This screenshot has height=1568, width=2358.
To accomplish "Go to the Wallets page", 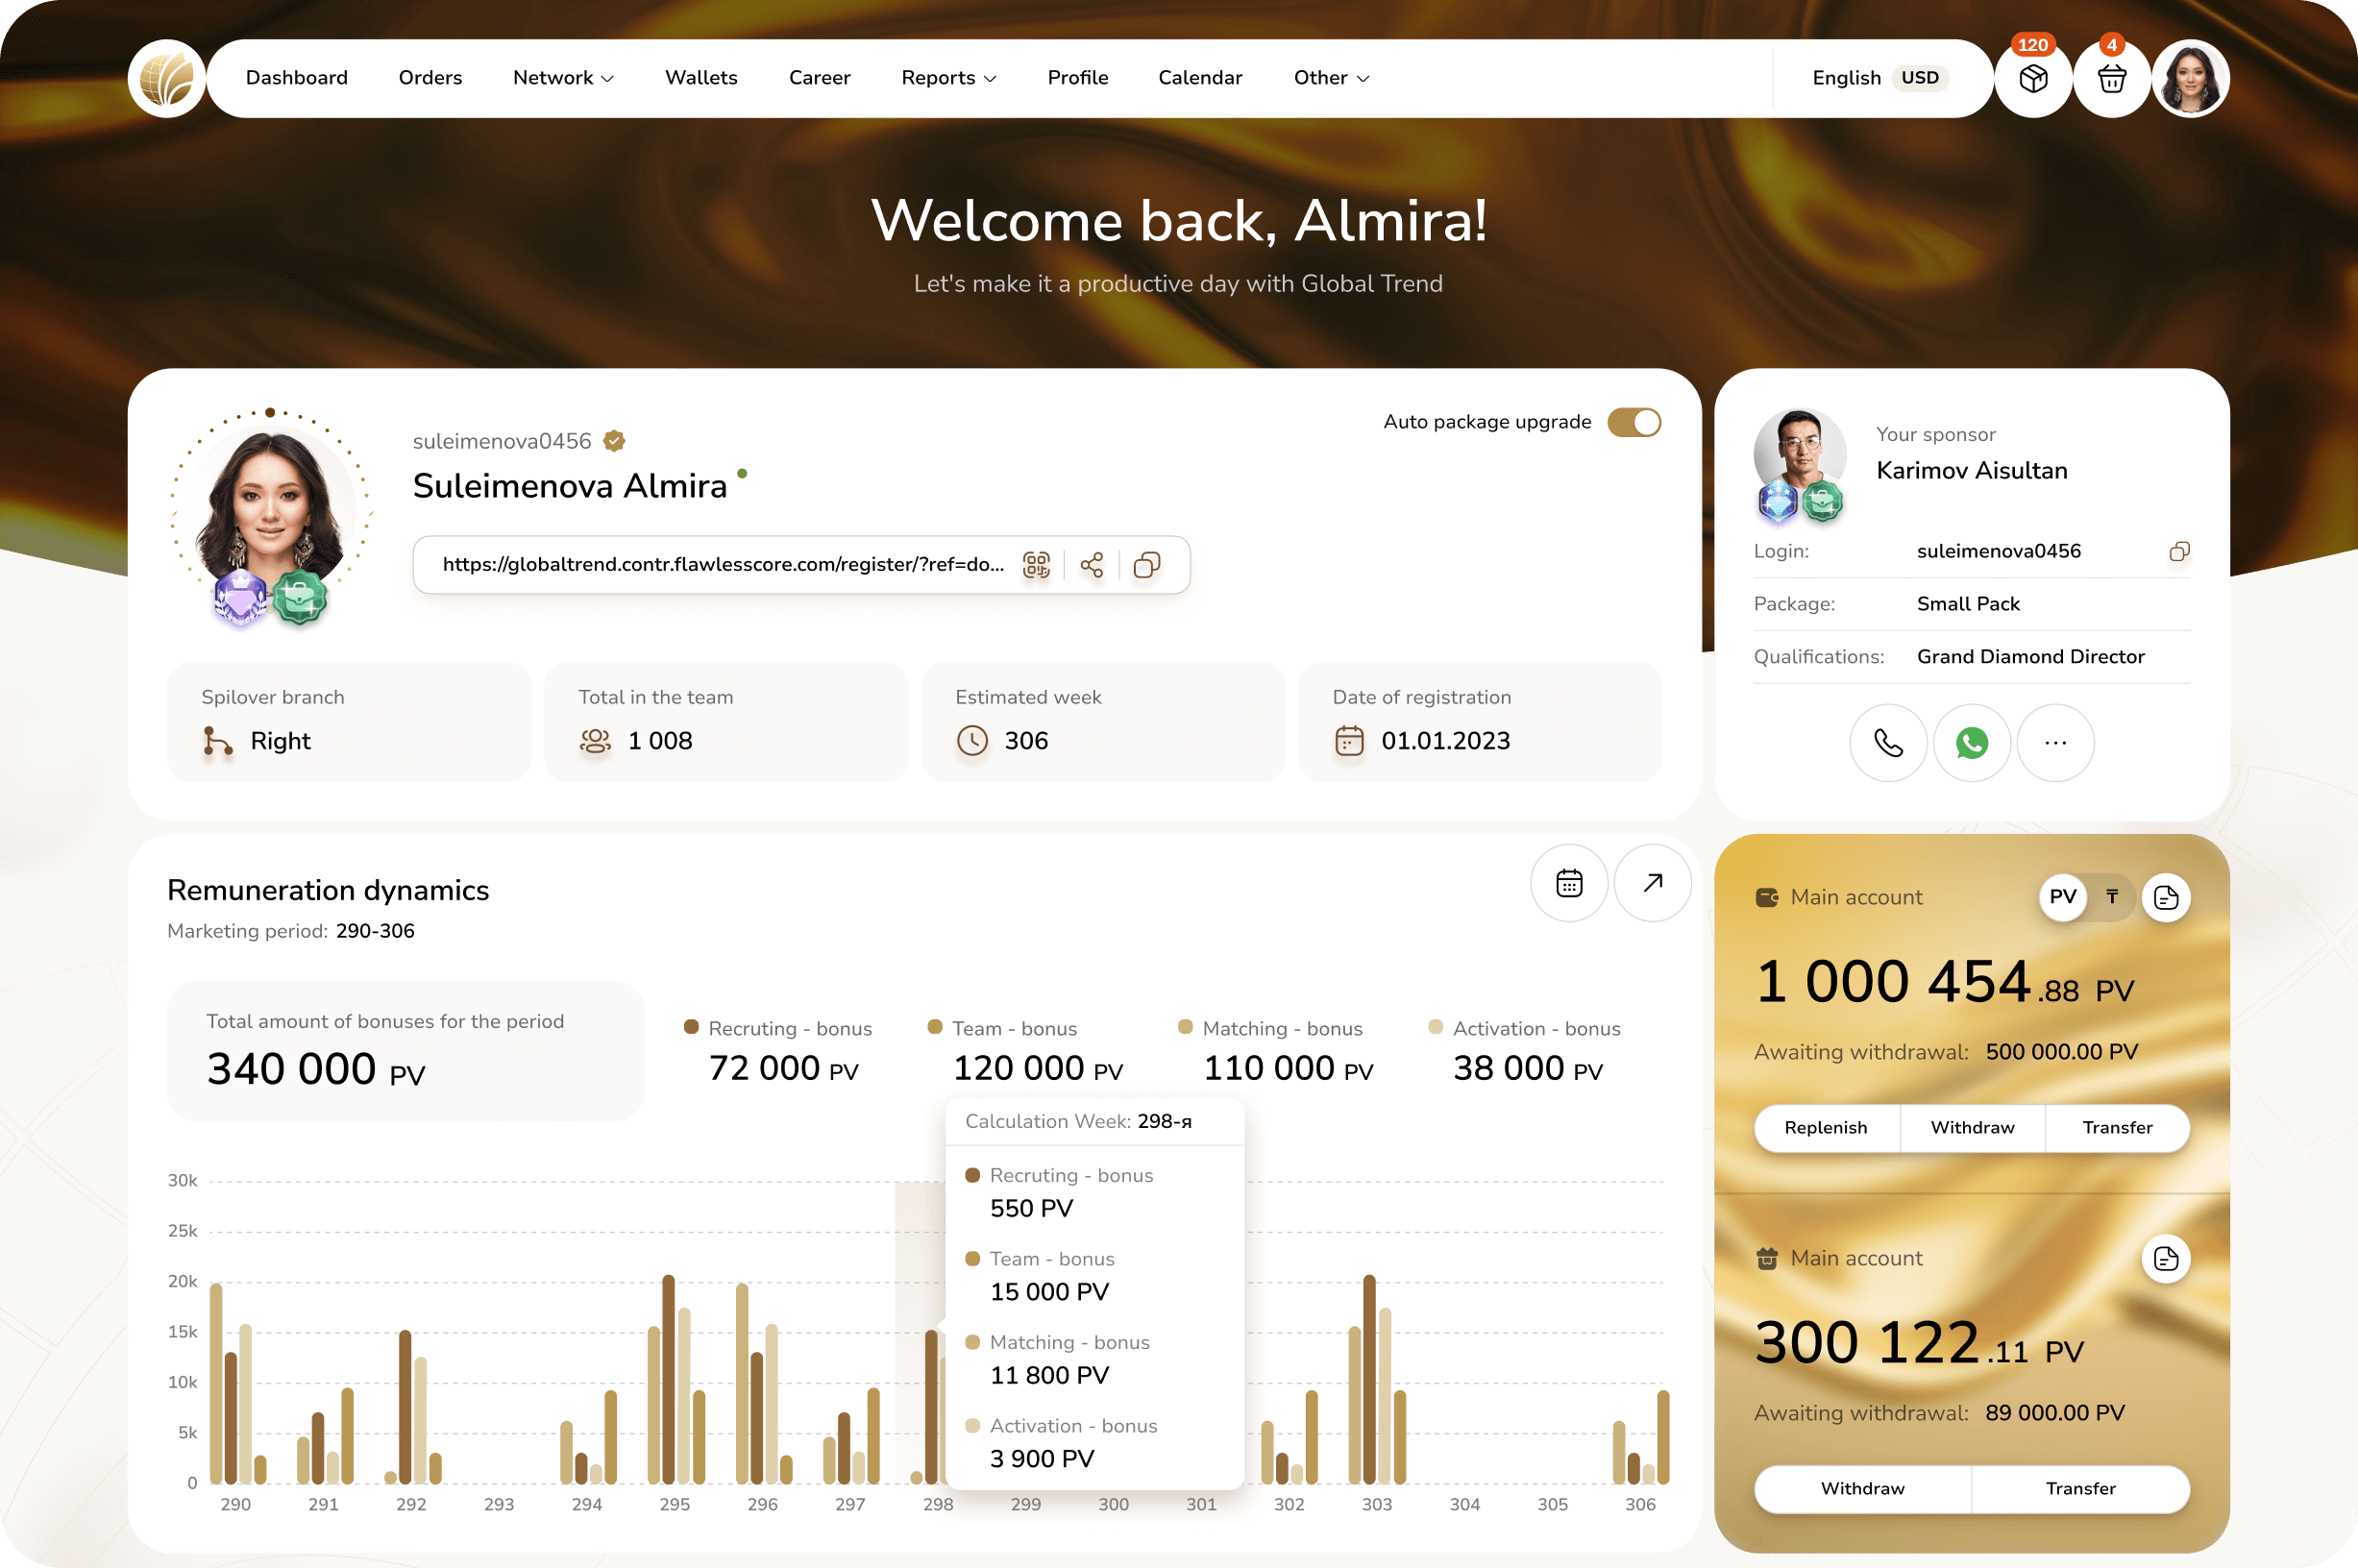I will click(701, 78).
